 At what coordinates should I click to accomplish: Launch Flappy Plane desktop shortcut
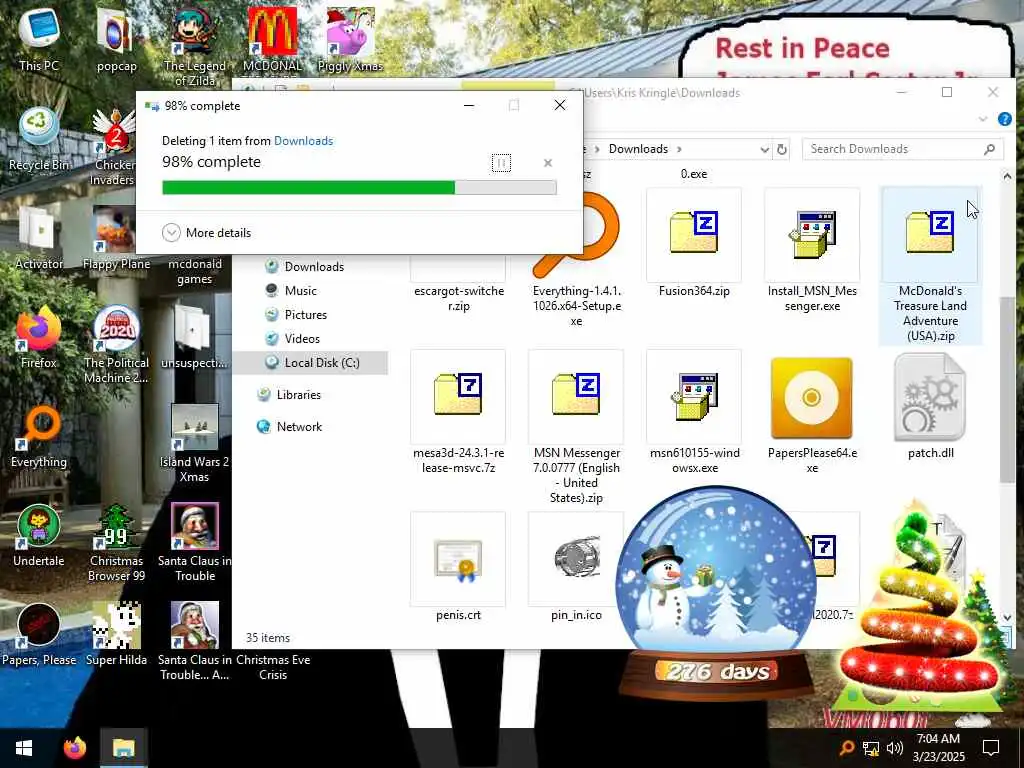[116, 238]
